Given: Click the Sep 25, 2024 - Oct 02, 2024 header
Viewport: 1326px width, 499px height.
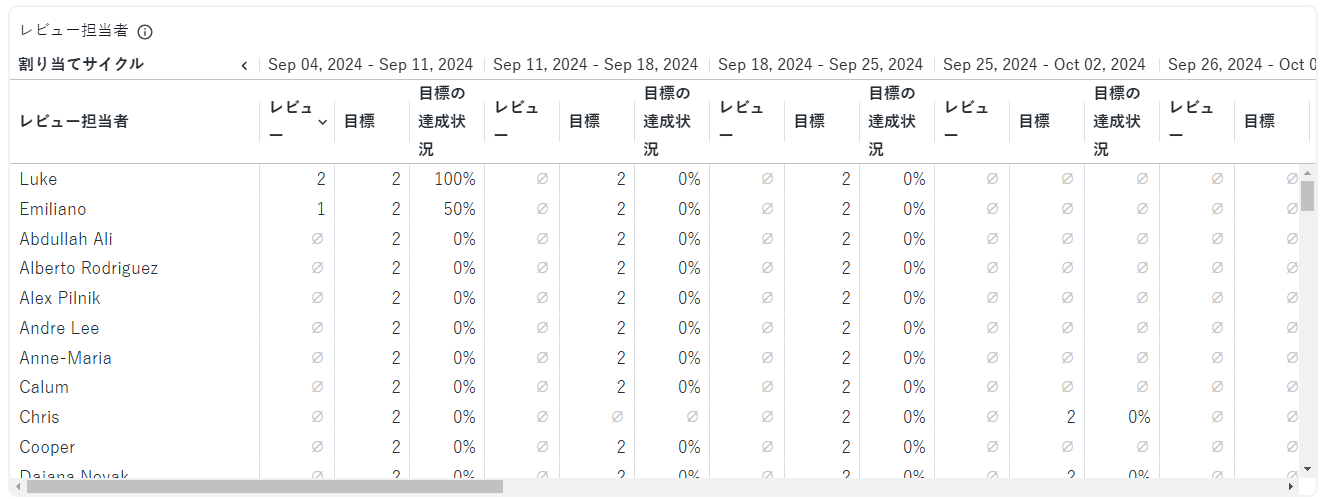Looking at the screenshot, I should (x=1044, y=65).
